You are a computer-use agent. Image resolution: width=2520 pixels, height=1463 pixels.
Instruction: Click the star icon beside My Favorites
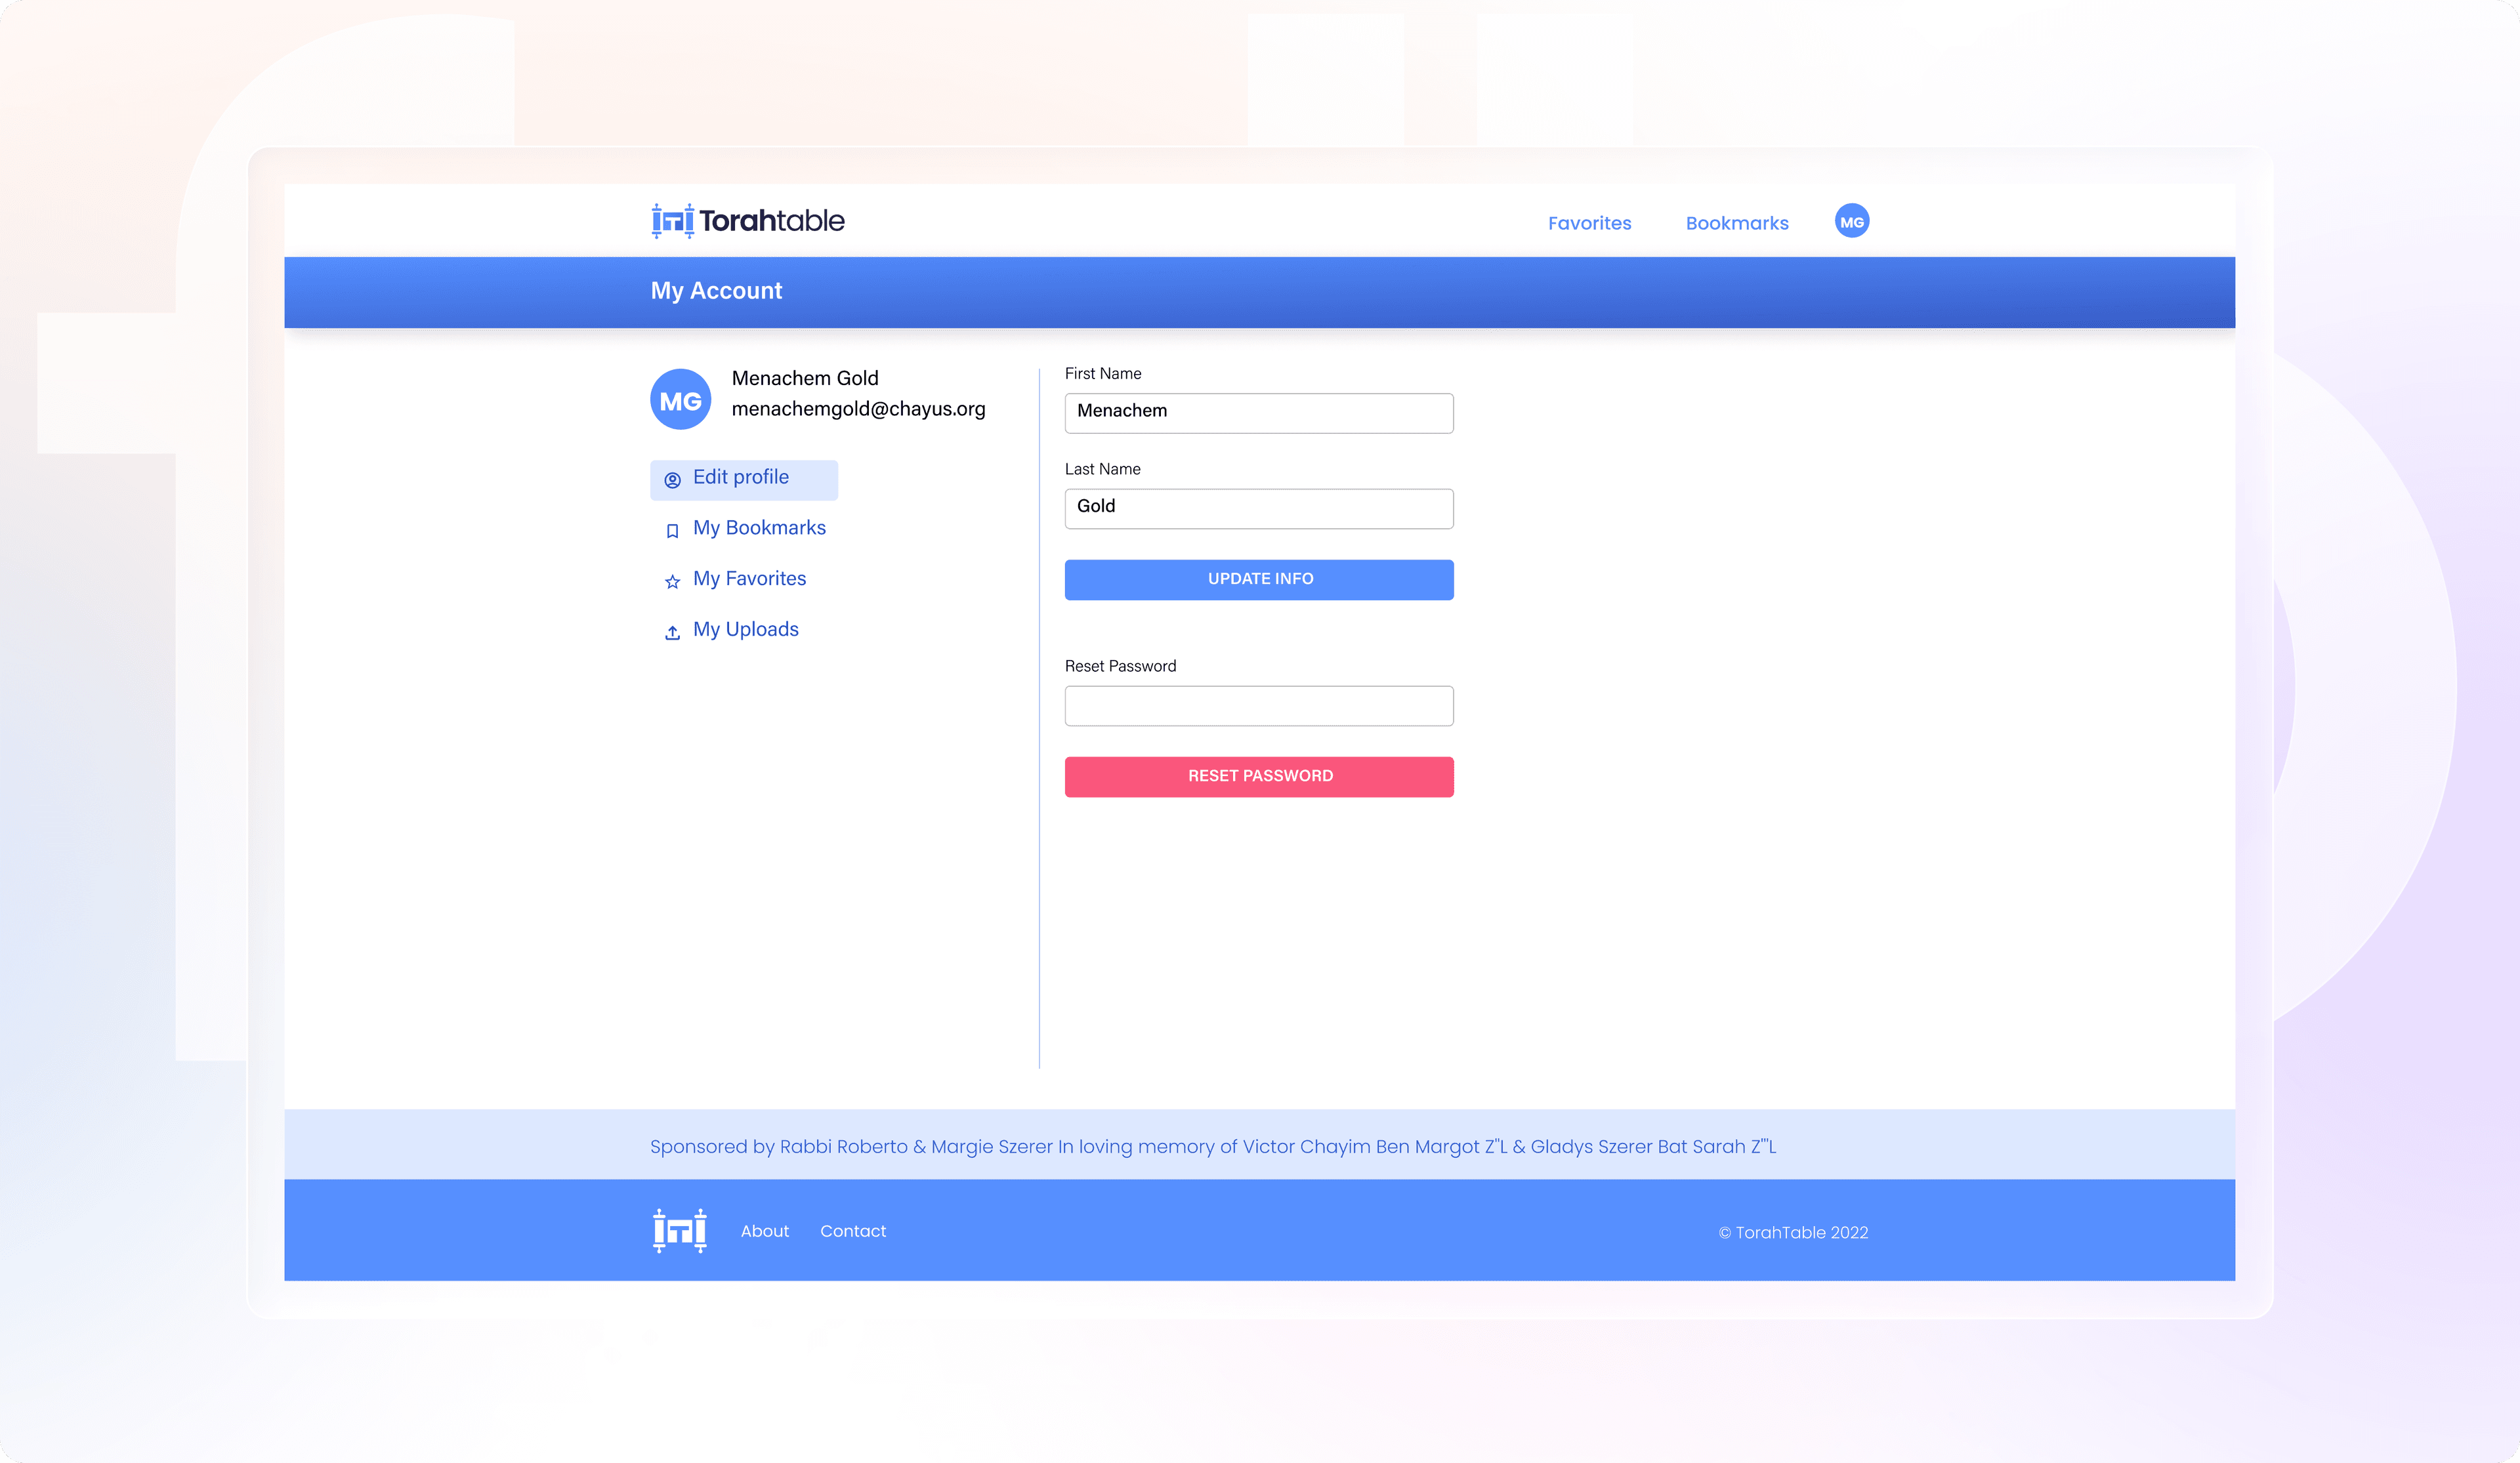pyautogui.click(x=672, y=581)
